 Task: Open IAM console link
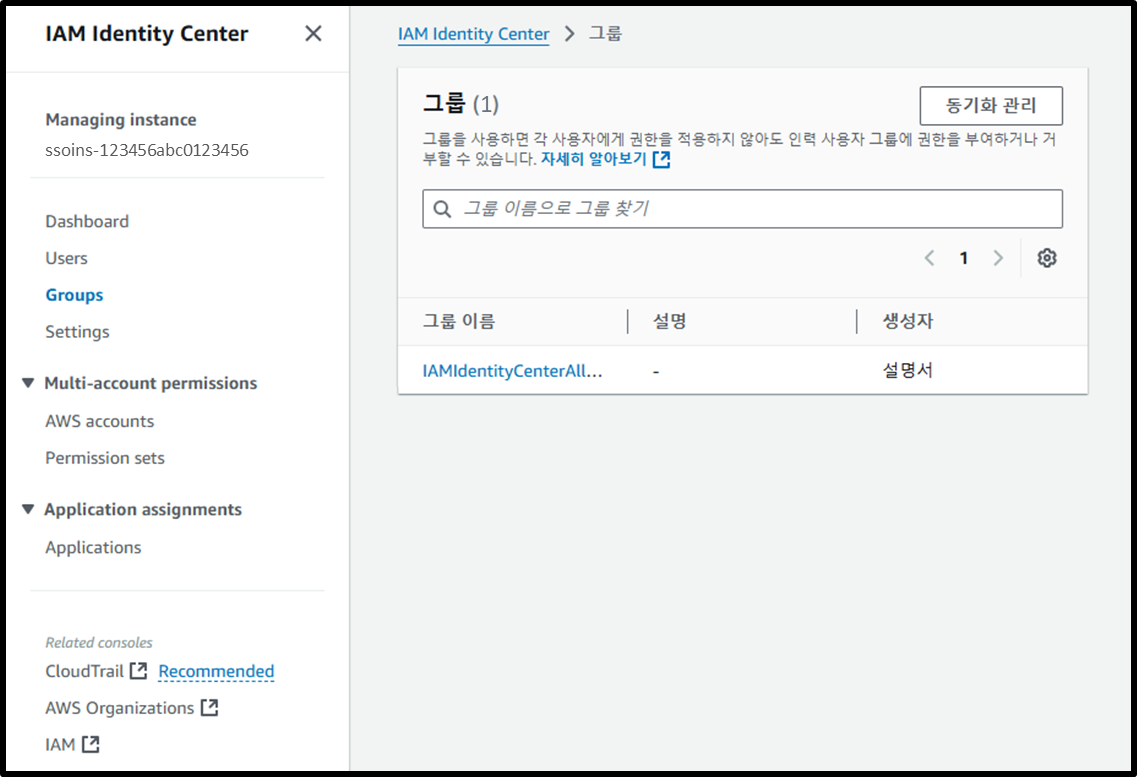point(60,744)
